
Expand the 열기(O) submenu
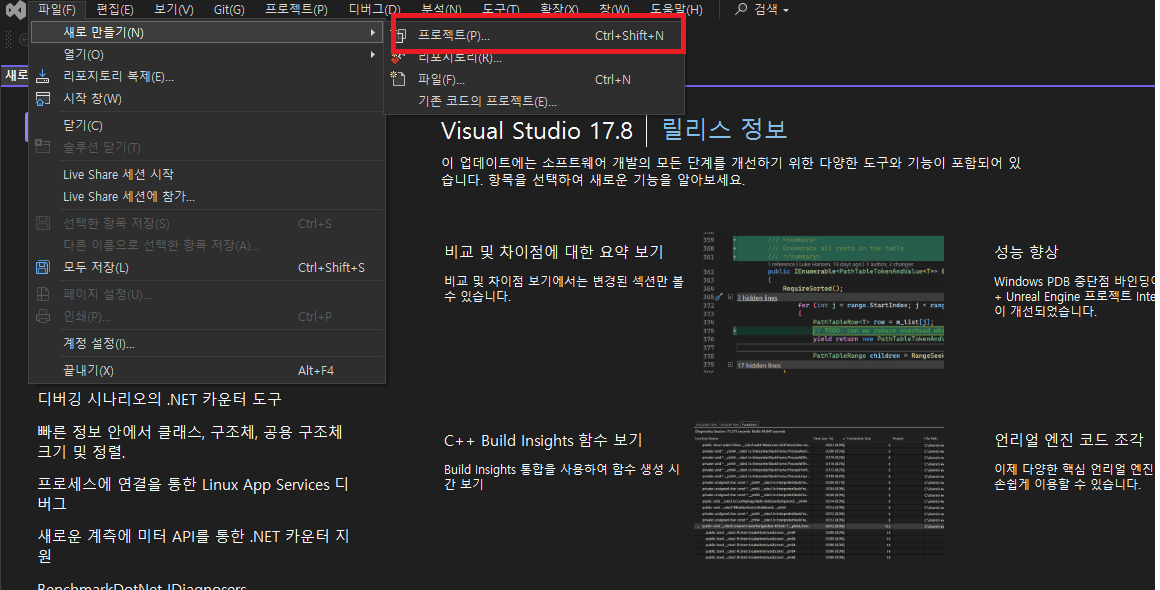coord(207,55)
